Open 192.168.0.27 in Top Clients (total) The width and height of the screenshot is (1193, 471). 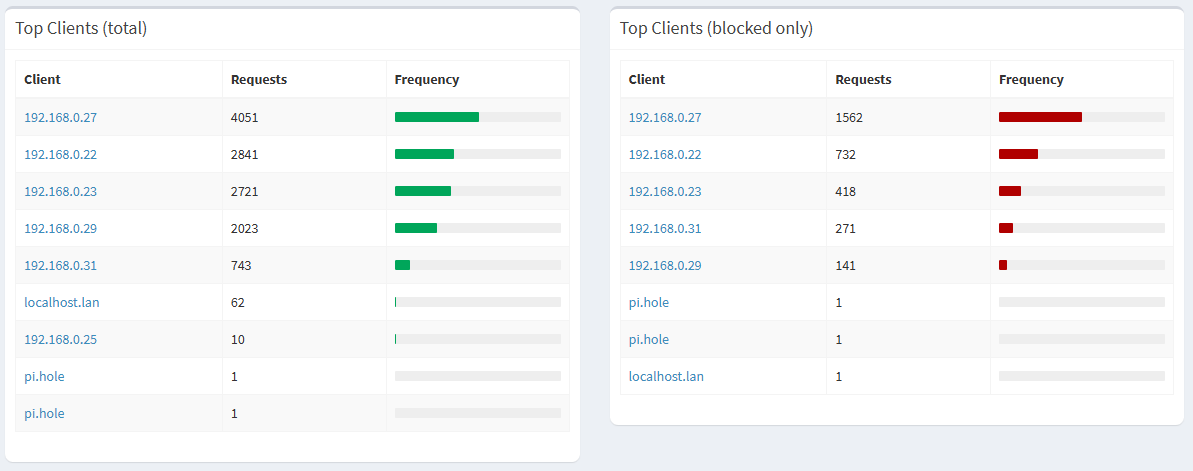pos(60,117)
